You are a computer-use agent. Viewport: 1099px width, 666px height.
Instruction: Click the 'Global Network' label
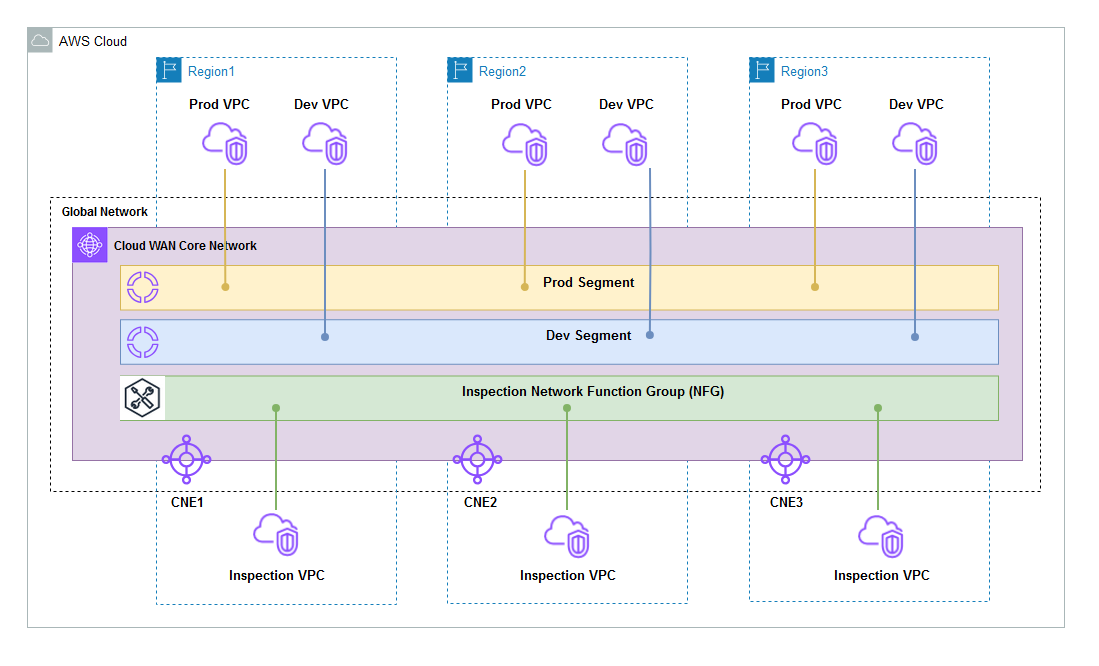pos(104,212)
